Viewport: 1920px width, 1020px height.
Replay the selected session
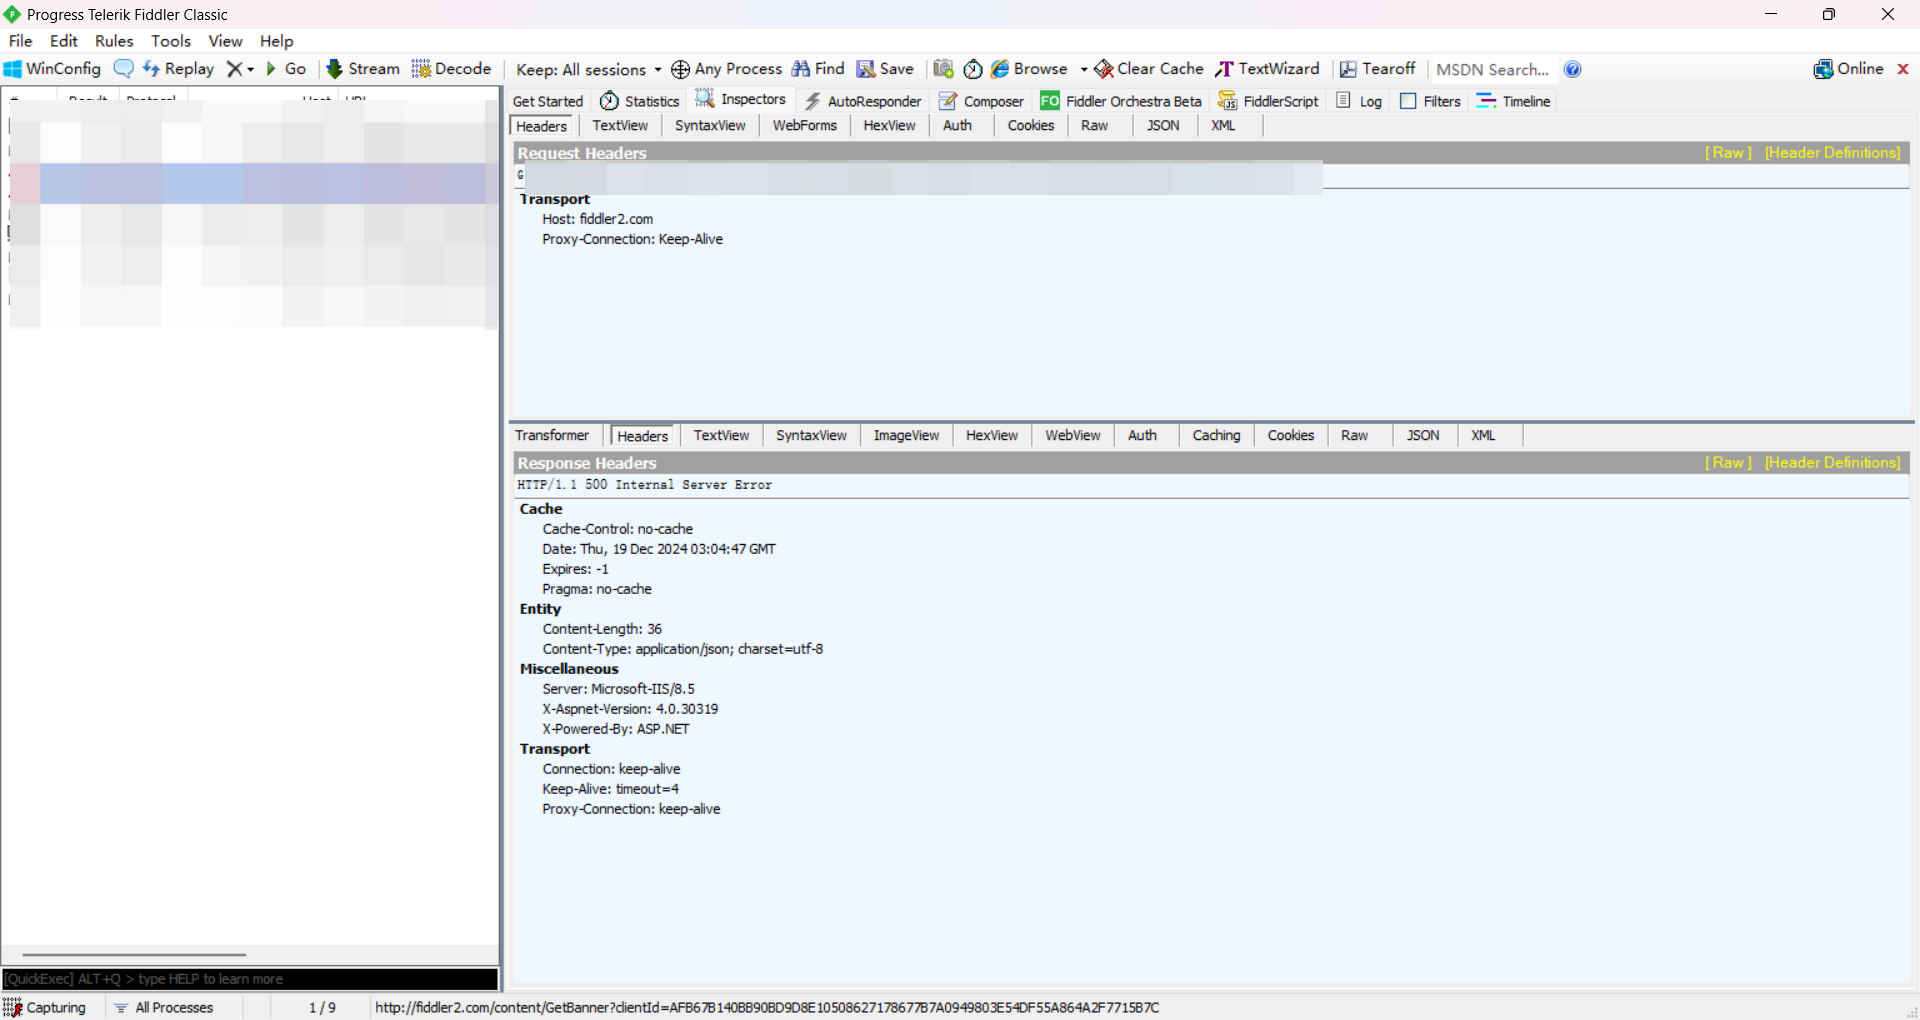(179, 69)
